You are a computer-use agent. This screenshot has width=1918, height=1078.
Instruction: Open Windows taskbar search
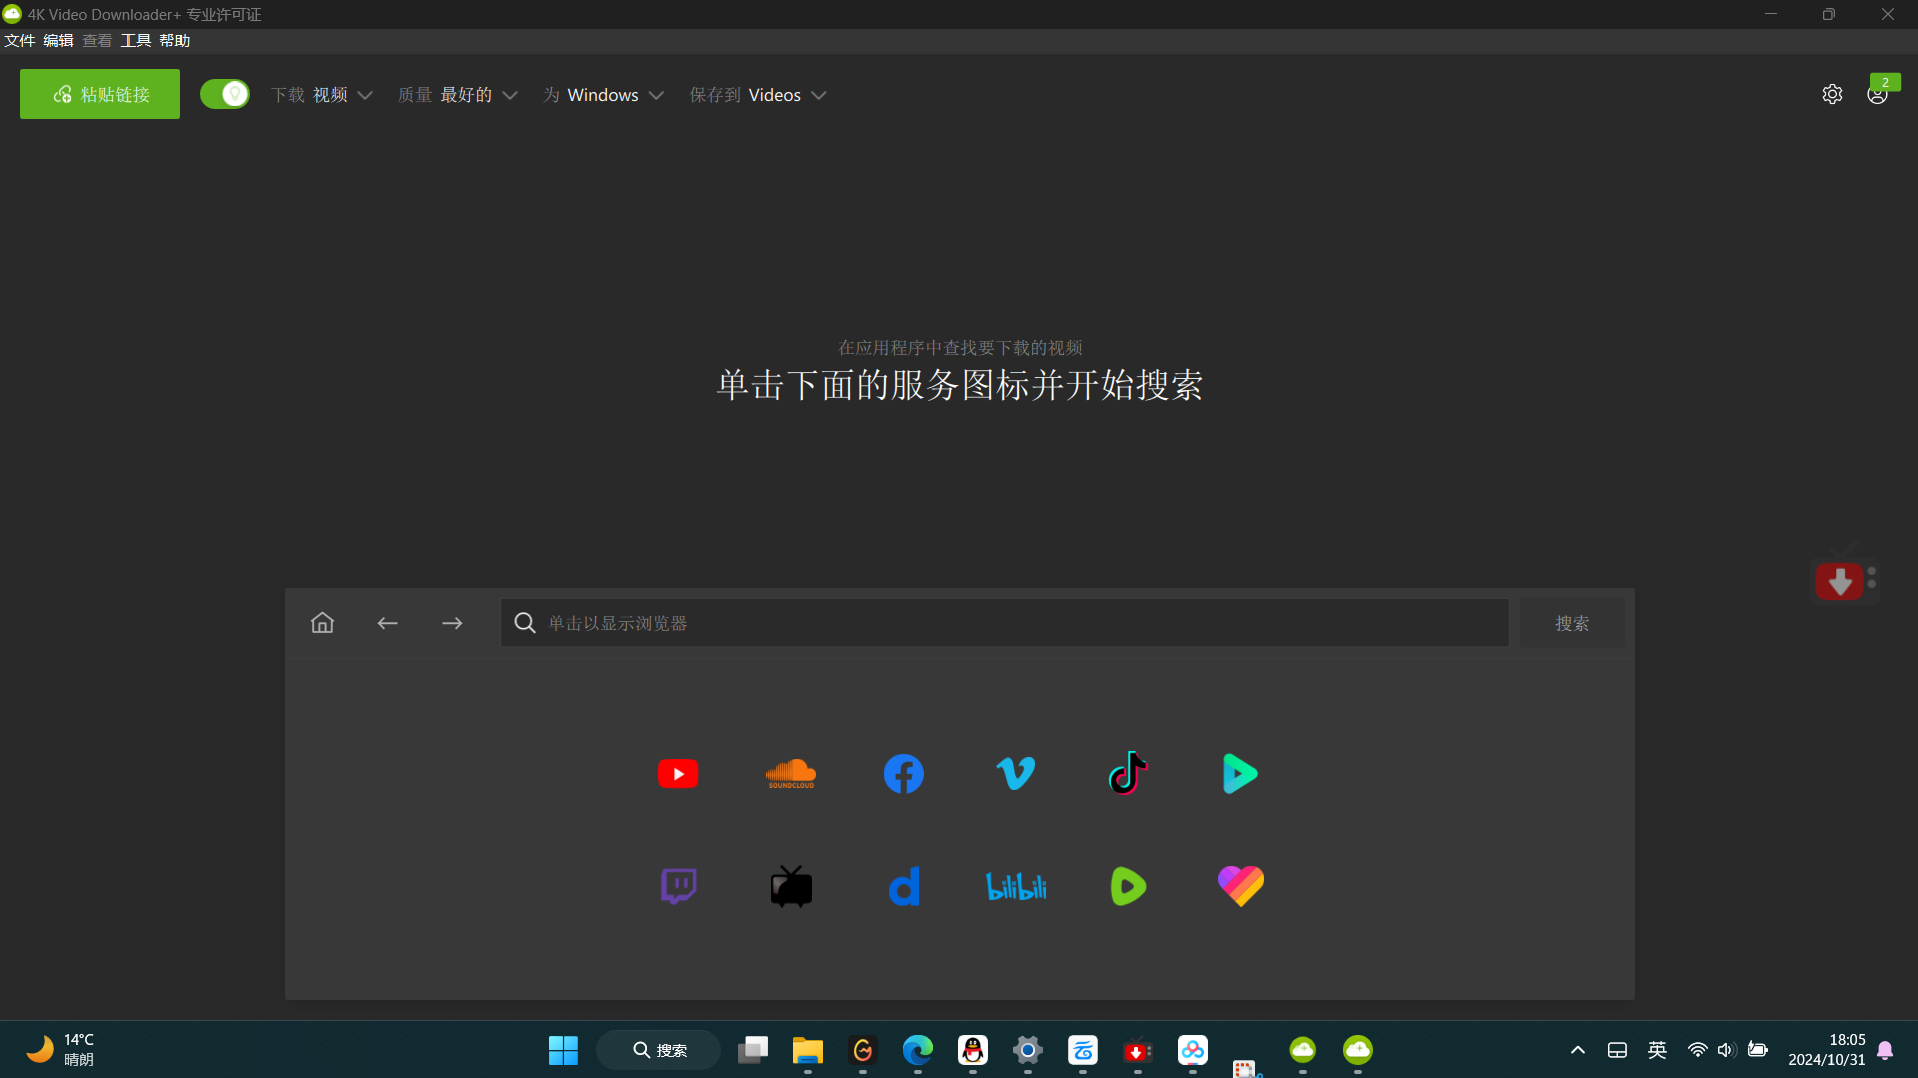659,1050
